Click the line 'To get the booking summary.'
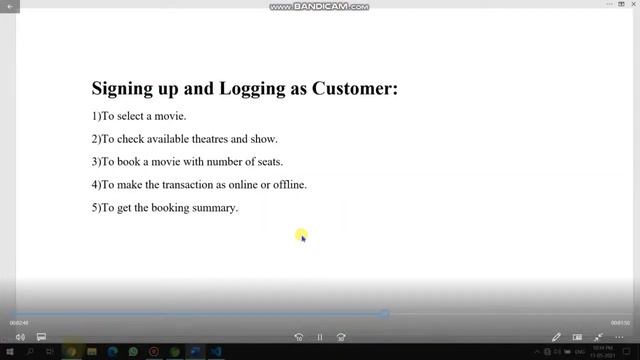Screen dimensions: 640x360 (169, 208)
